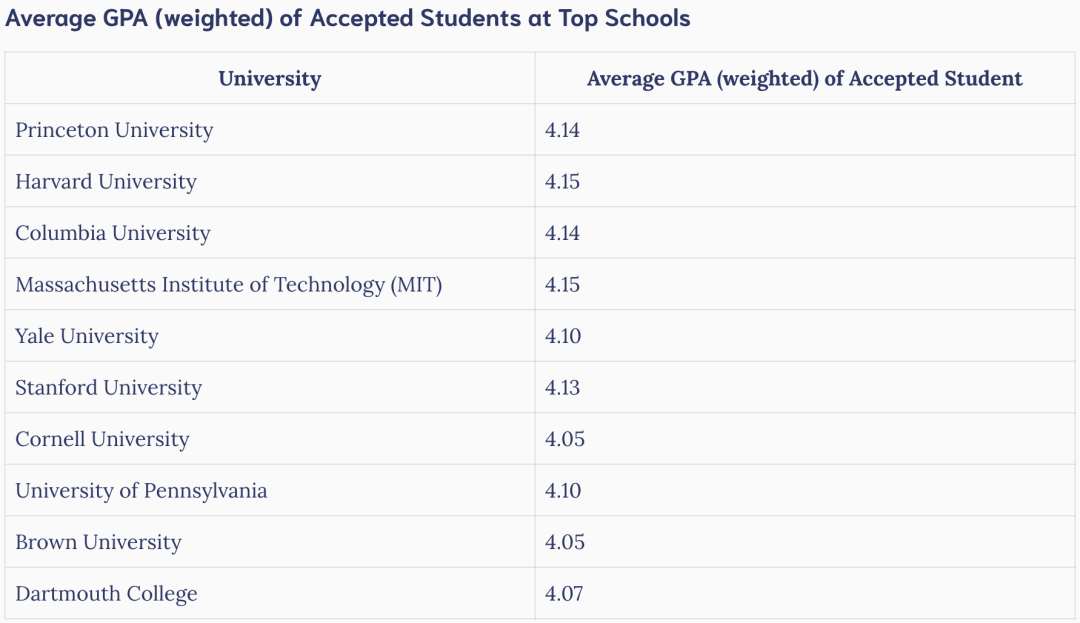Click Stanford's GPA value of 4.13

tap(562, 388)
